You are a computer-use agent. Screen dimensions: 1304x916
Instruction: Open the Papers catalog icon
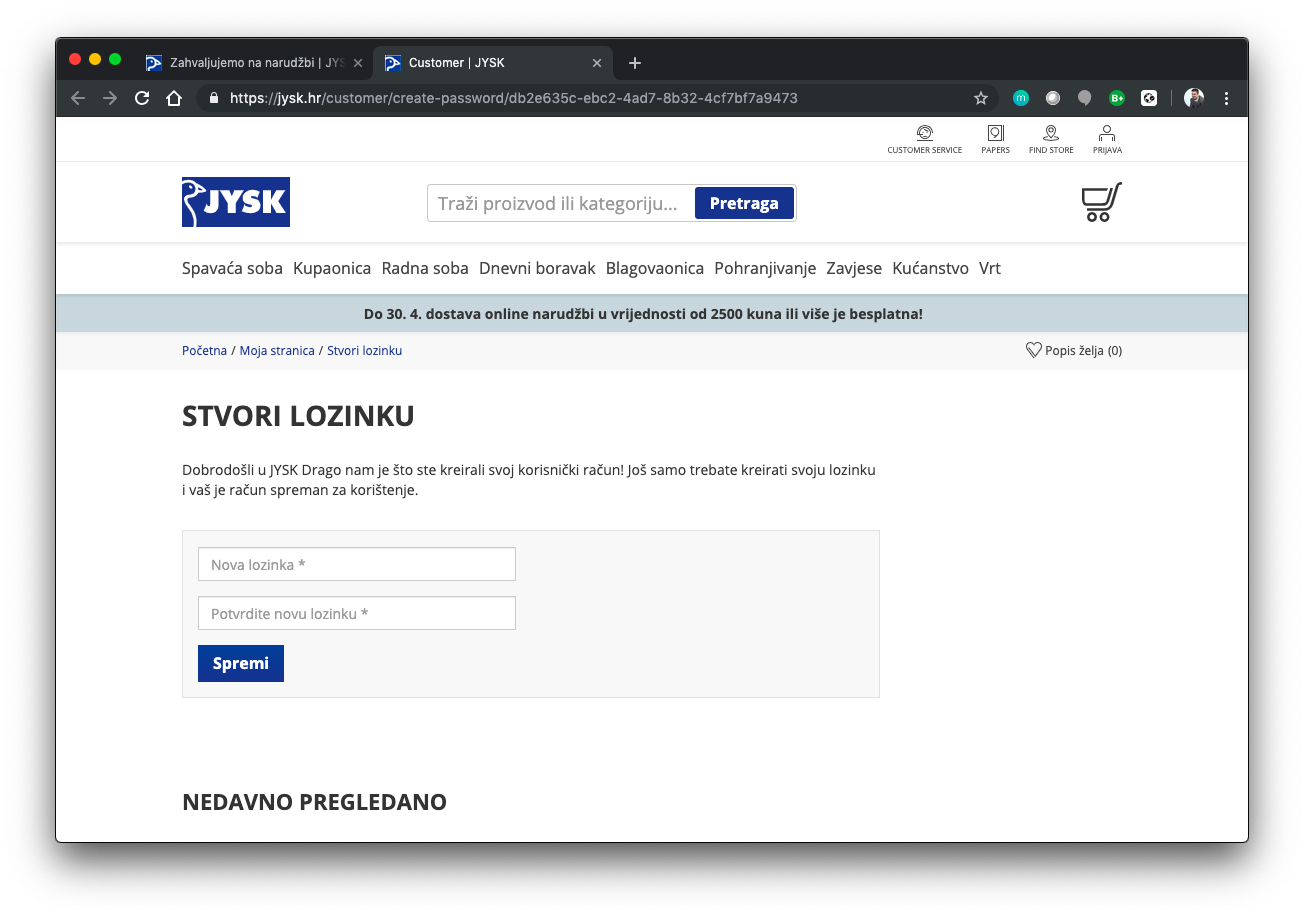995,134
